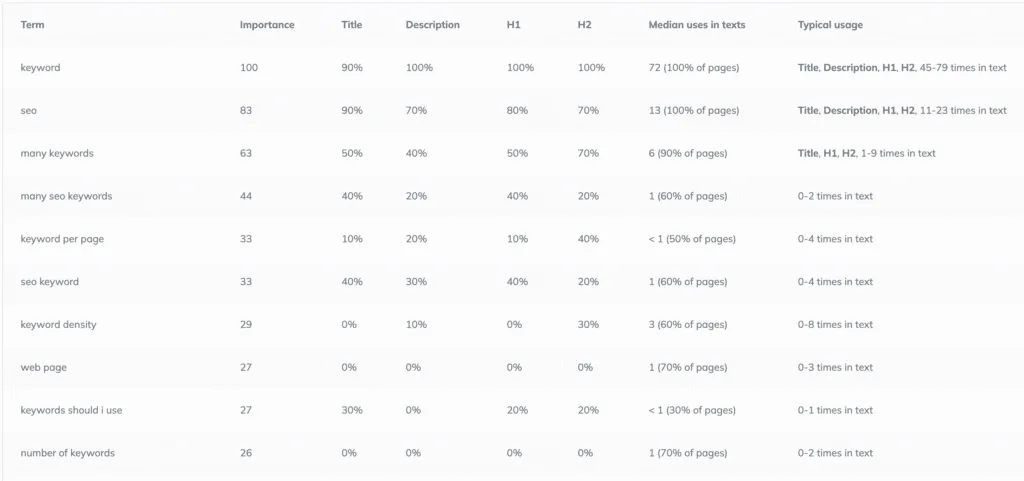
Task: Click the 'seo' term cell
Action: click(x=29, y=110)
